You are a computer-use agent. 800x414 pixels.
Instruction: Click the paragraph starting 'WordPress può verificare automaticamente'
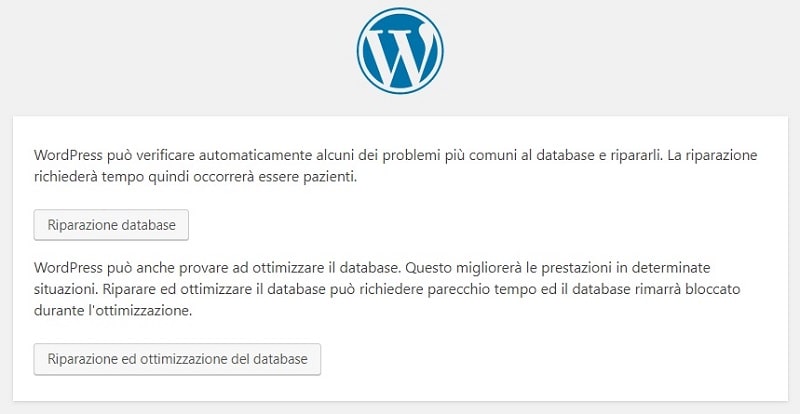point(395,166)
